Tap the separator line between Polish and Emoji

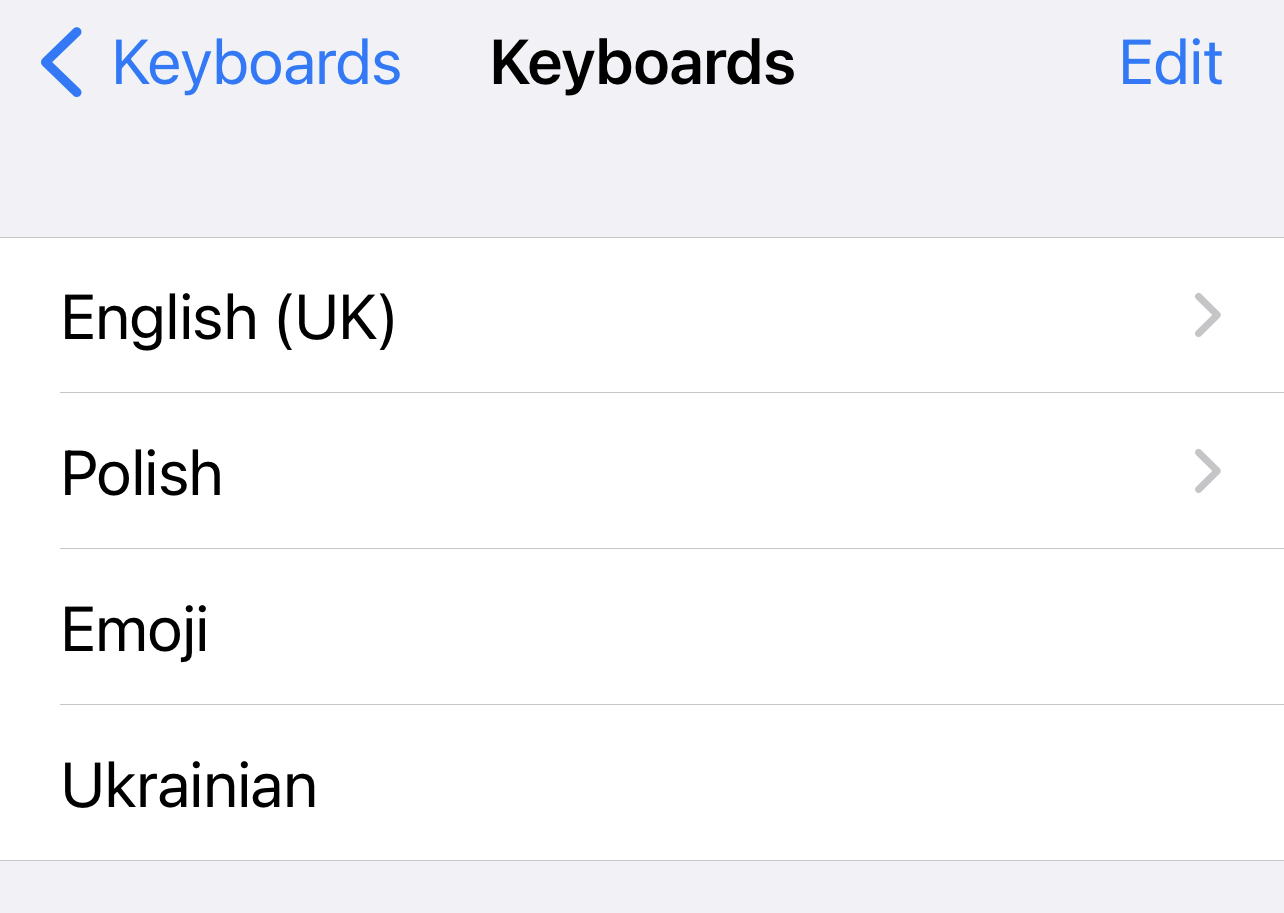tap(670, 548)
